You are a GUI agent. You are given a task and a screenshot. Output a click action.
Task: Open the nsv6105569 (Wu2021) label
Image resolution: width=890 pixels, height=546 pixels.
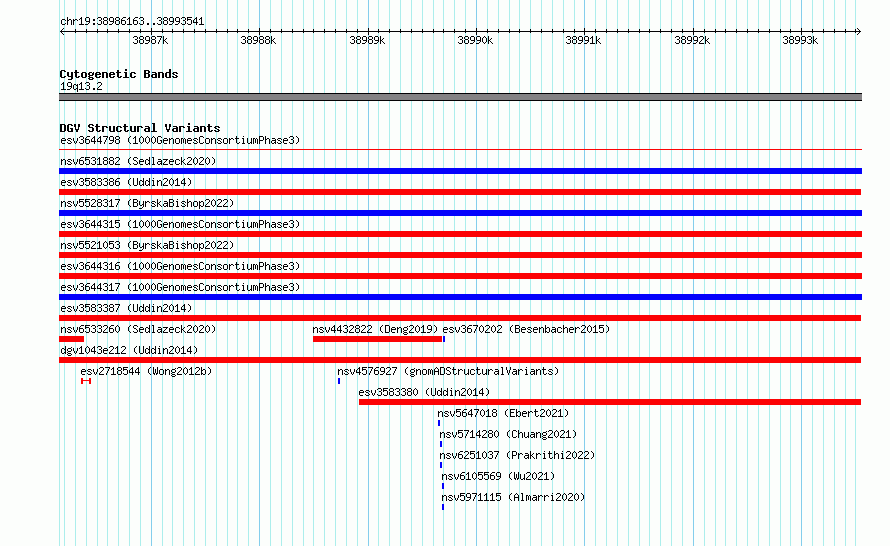click(x=498, y=476)
